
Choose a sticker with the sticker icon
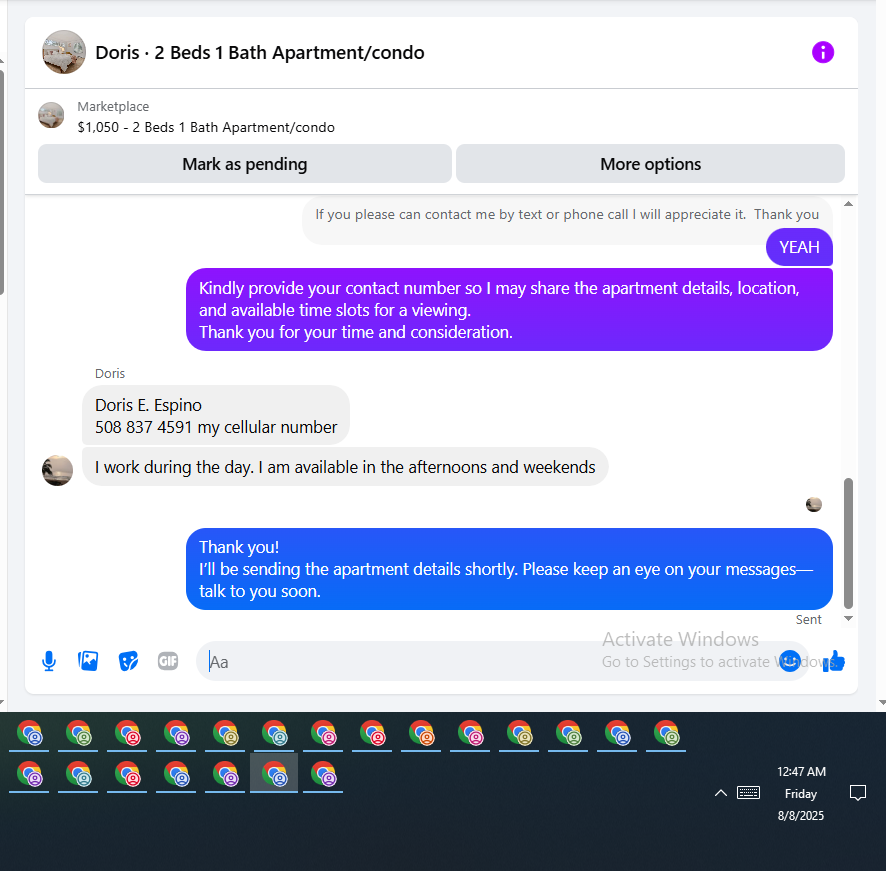coord(128,661)
